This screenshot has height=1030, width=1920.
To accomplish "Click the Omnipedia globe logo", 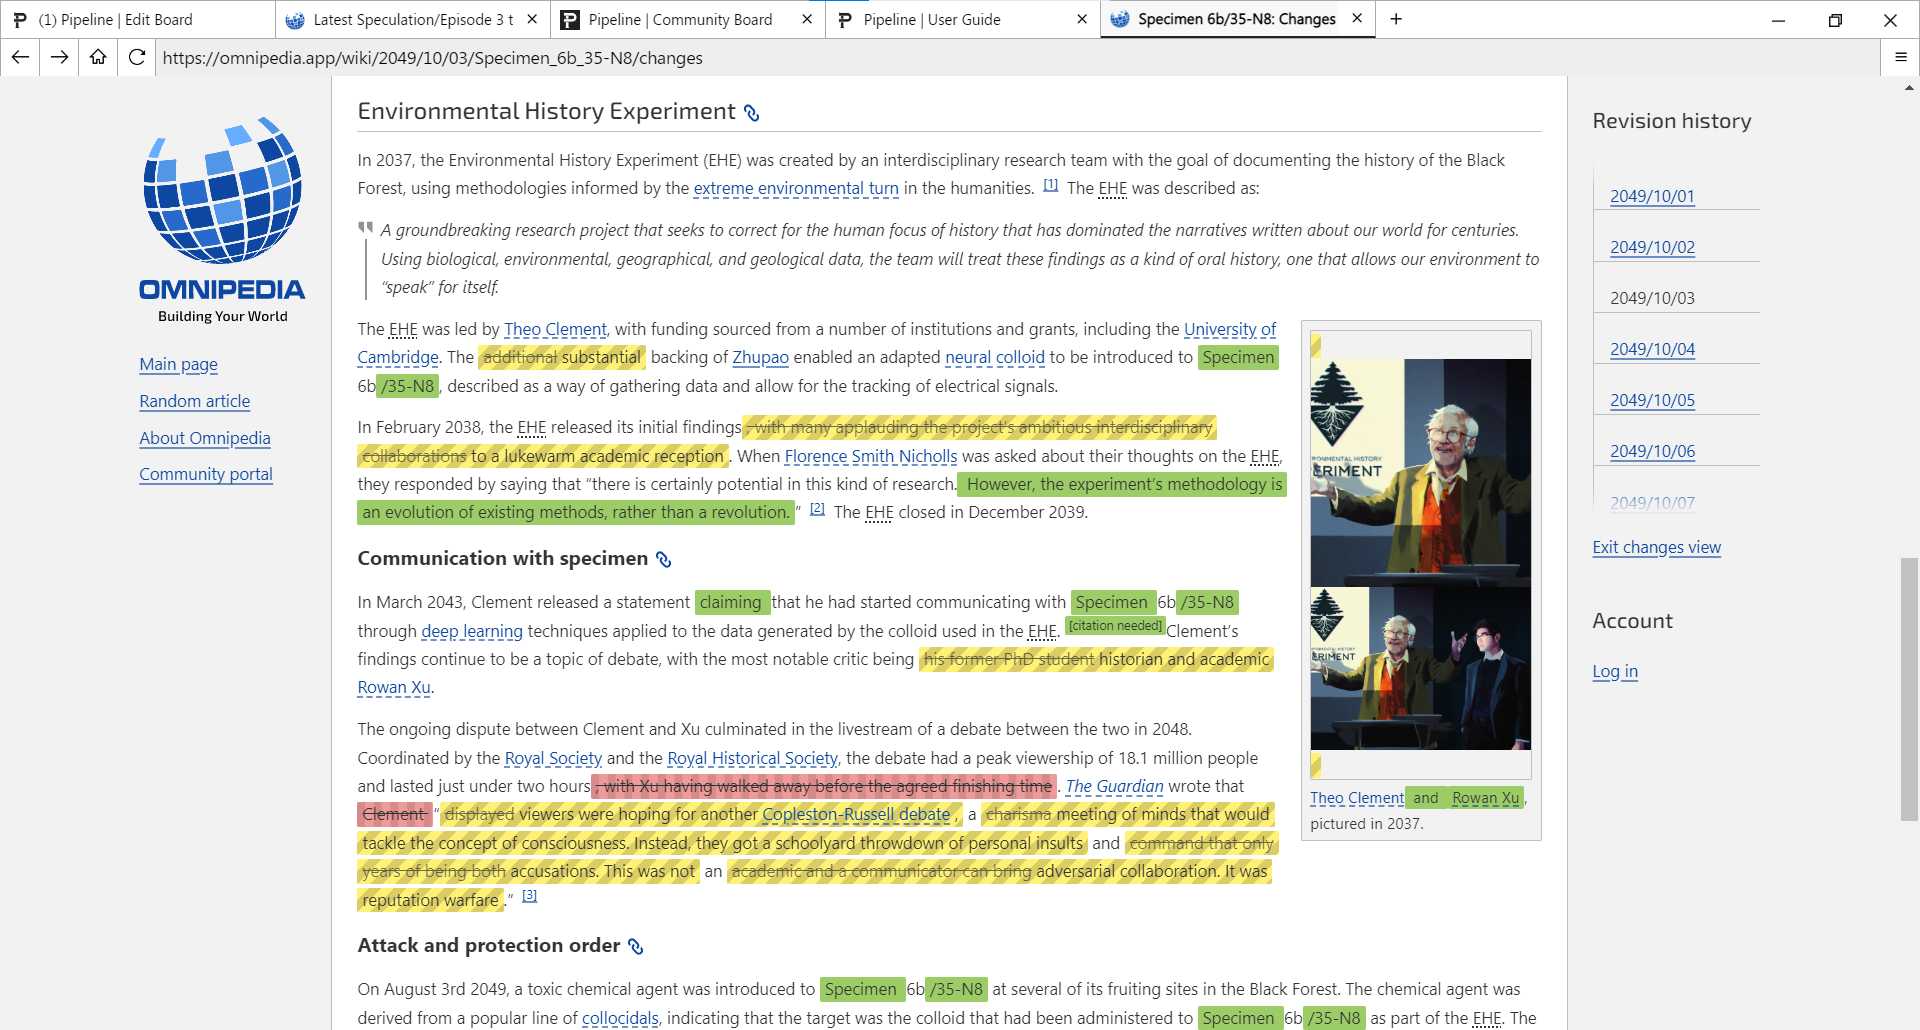I will (221, 192).
